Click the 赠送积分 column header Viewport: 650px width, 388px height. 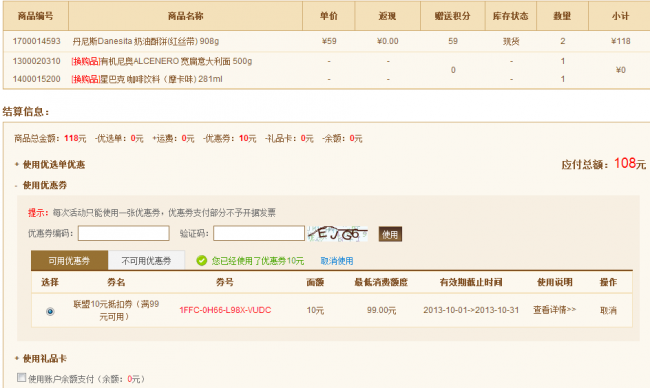(452, 16)
